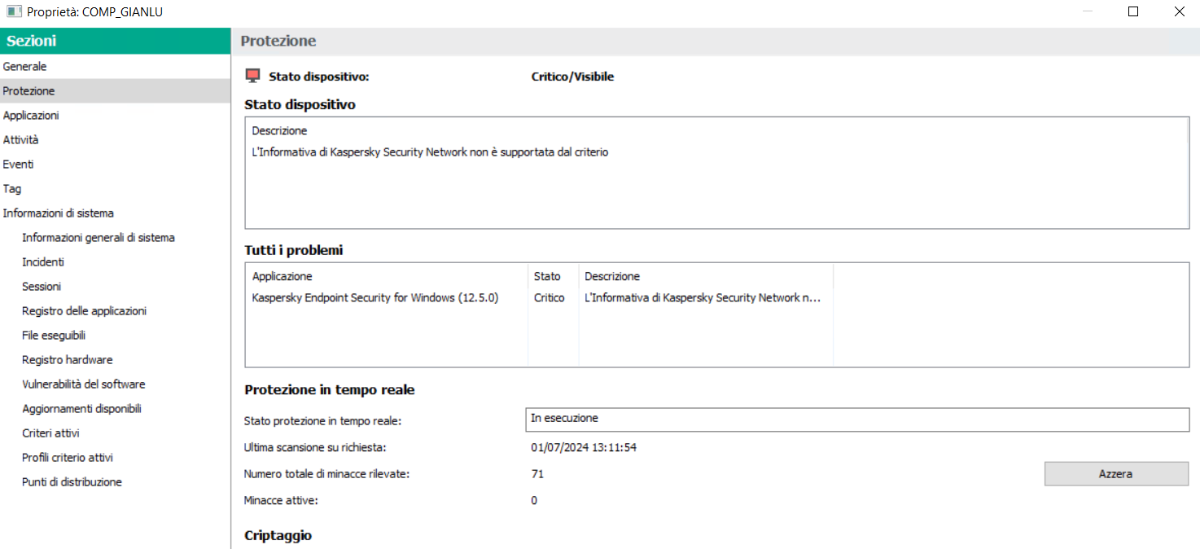
Task: Click the red device status monitor icon
Action: (253, 76)
